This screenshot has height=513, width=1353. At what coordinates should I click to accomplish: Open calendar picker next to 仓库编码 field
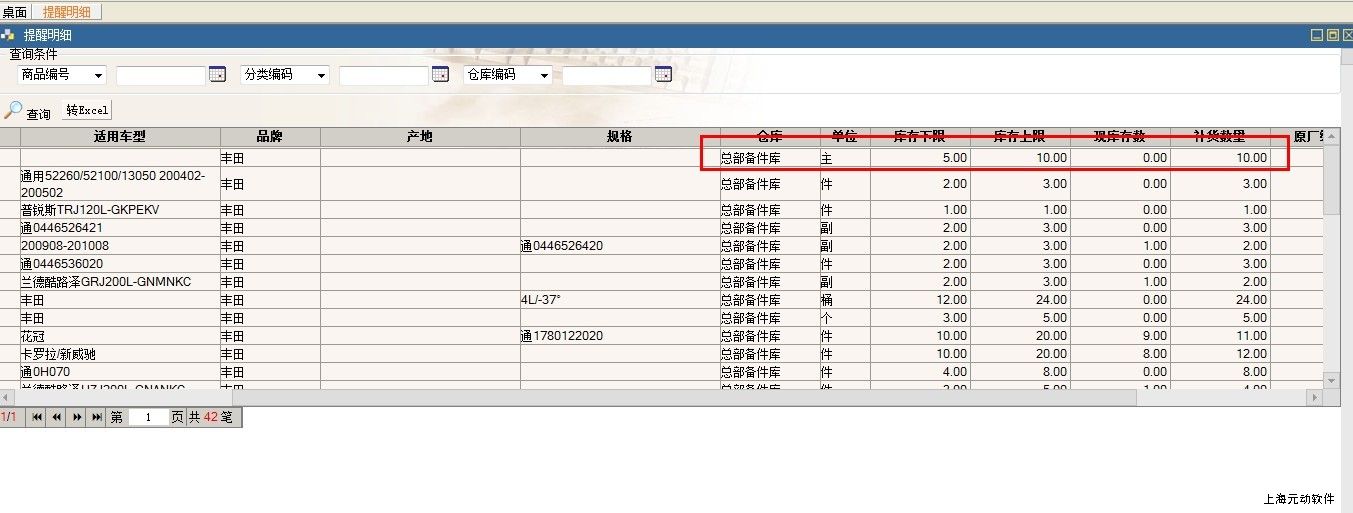click(x=663, y=75)
